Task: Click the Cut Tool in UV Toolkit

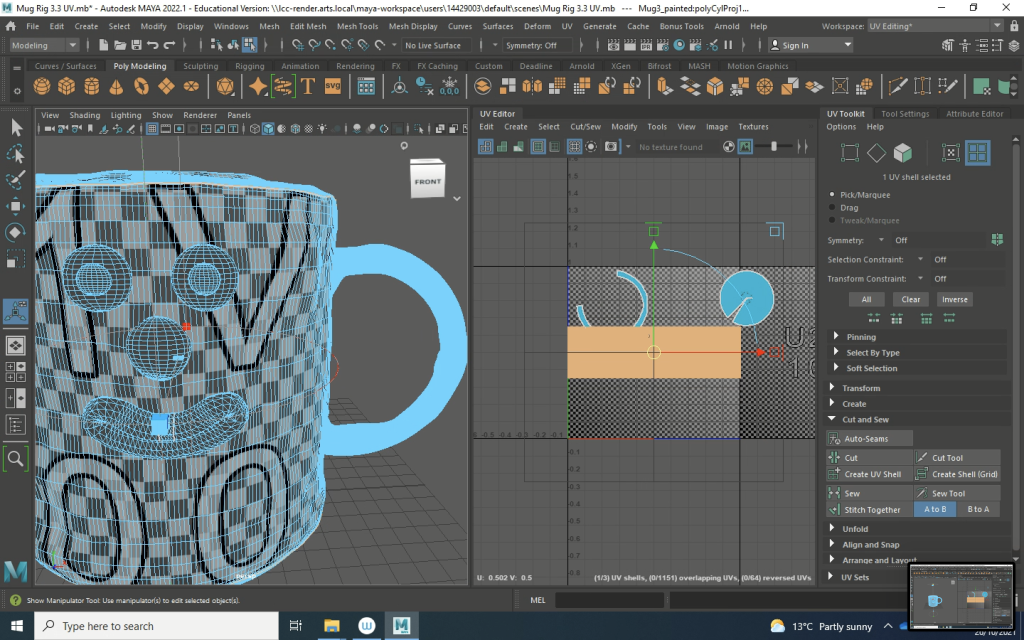Action: pyautogui.click(x=946, y=458)
